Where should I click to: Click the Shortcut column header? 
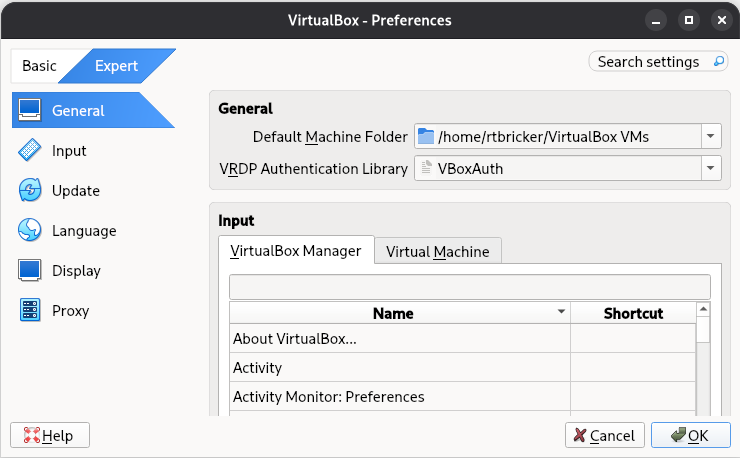633,313
